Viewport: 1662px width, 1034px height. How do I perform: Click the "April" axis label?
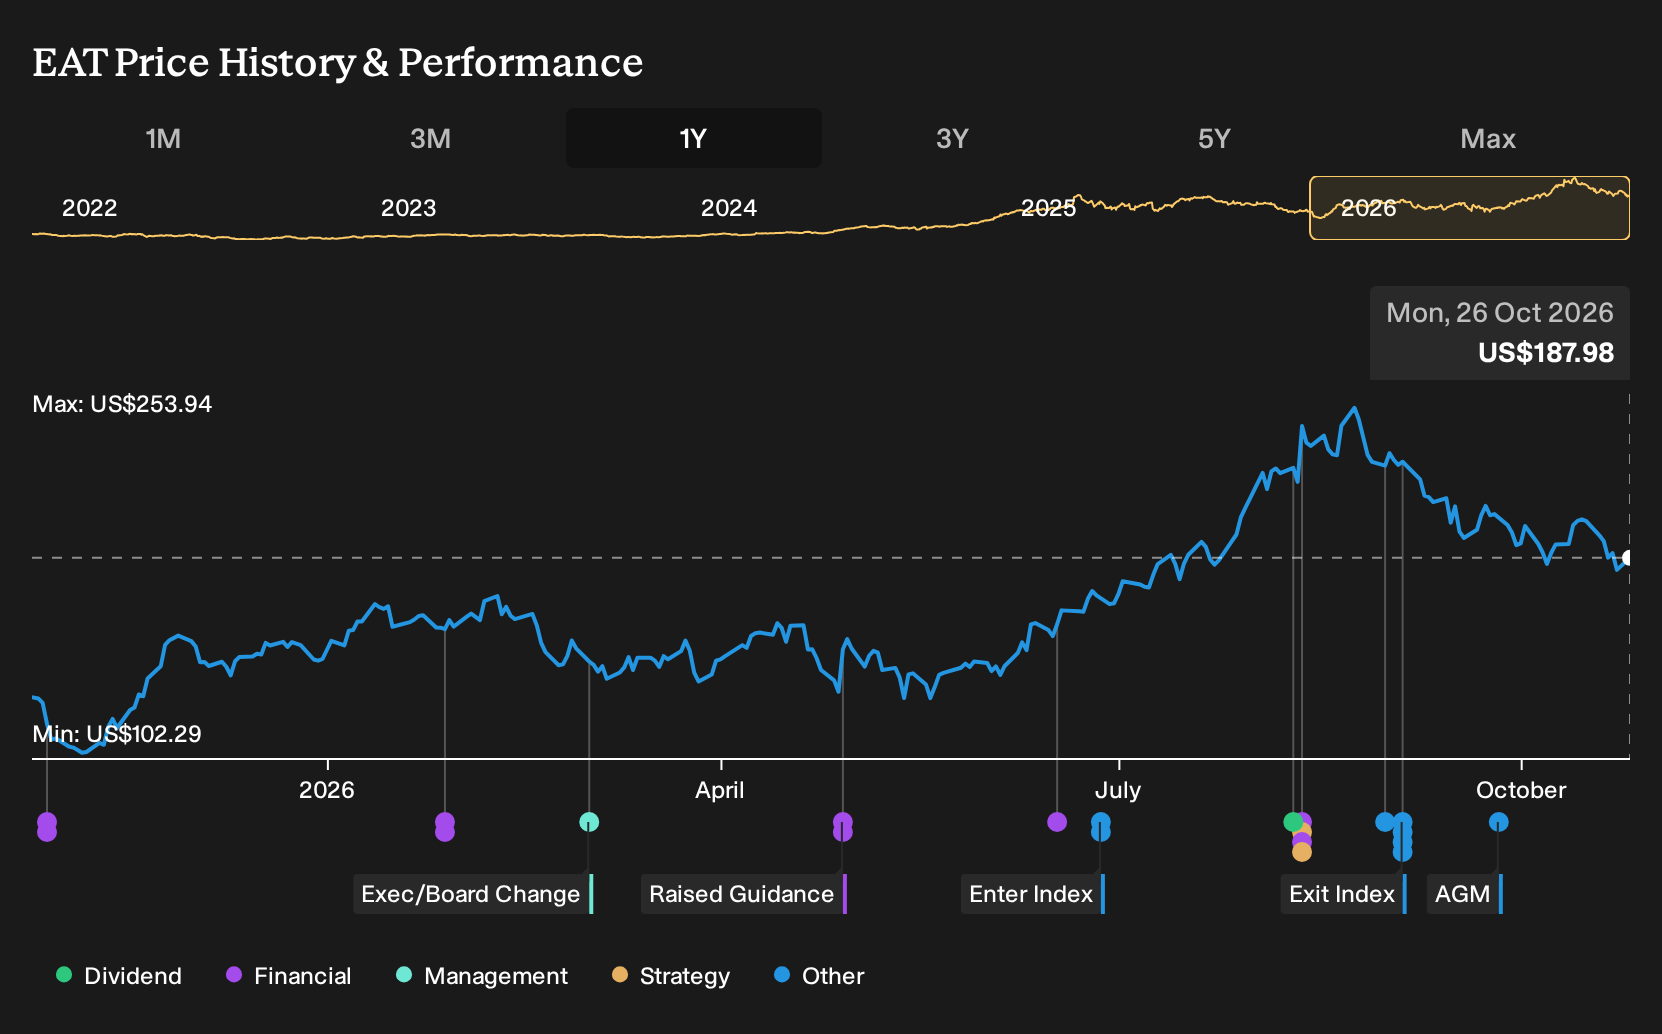(x=720, y=790)
